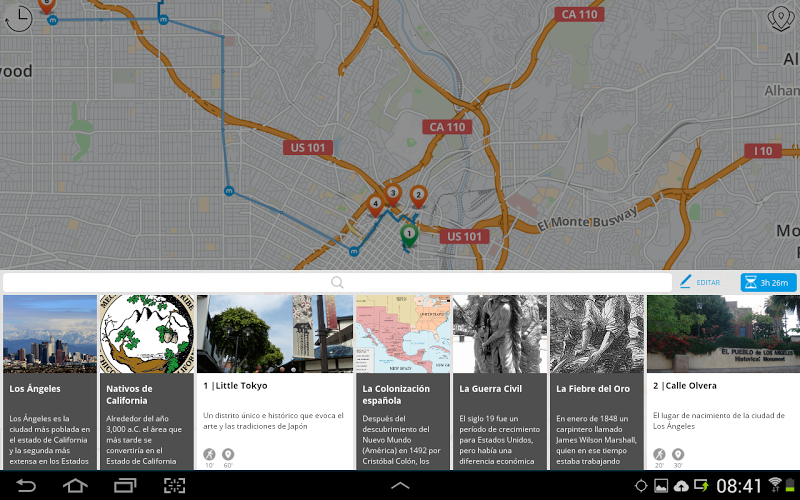Image resolution: width=800 pixels, height=500 pixels.
Task: Tap the Wi-Fi signal status icon
Action: click(x=775, y=485)
